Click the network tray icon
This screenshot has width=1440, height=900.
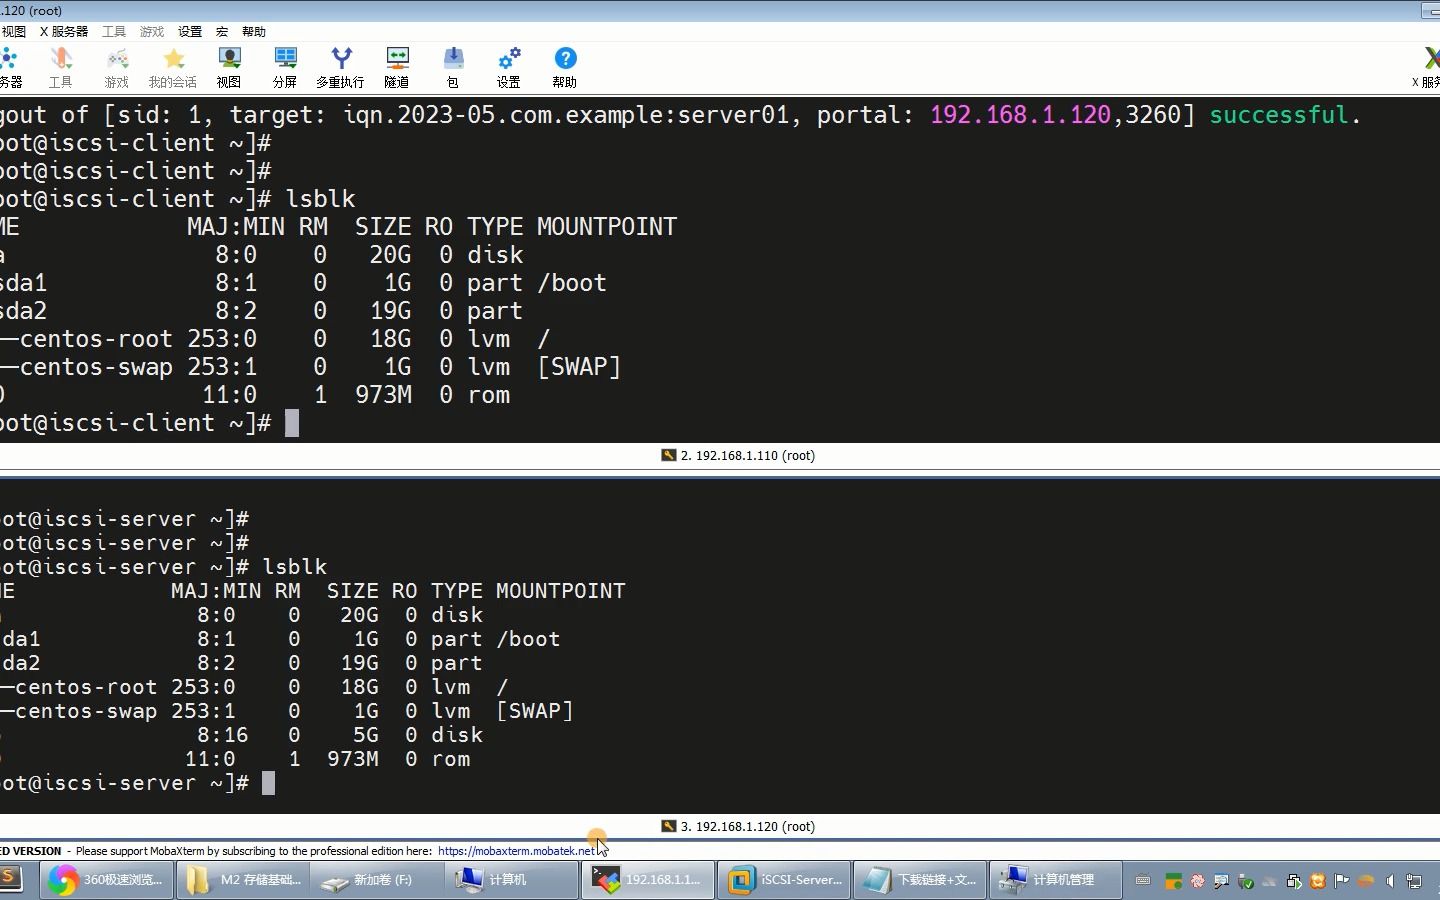[1414, 881]
